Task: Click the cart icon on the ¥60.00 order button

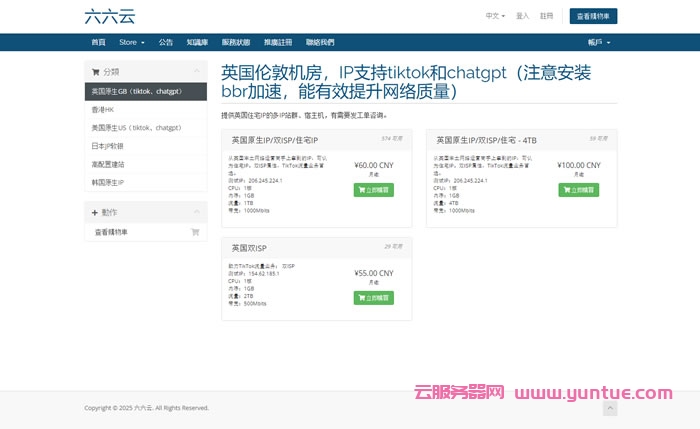Action: pos(362,190)
